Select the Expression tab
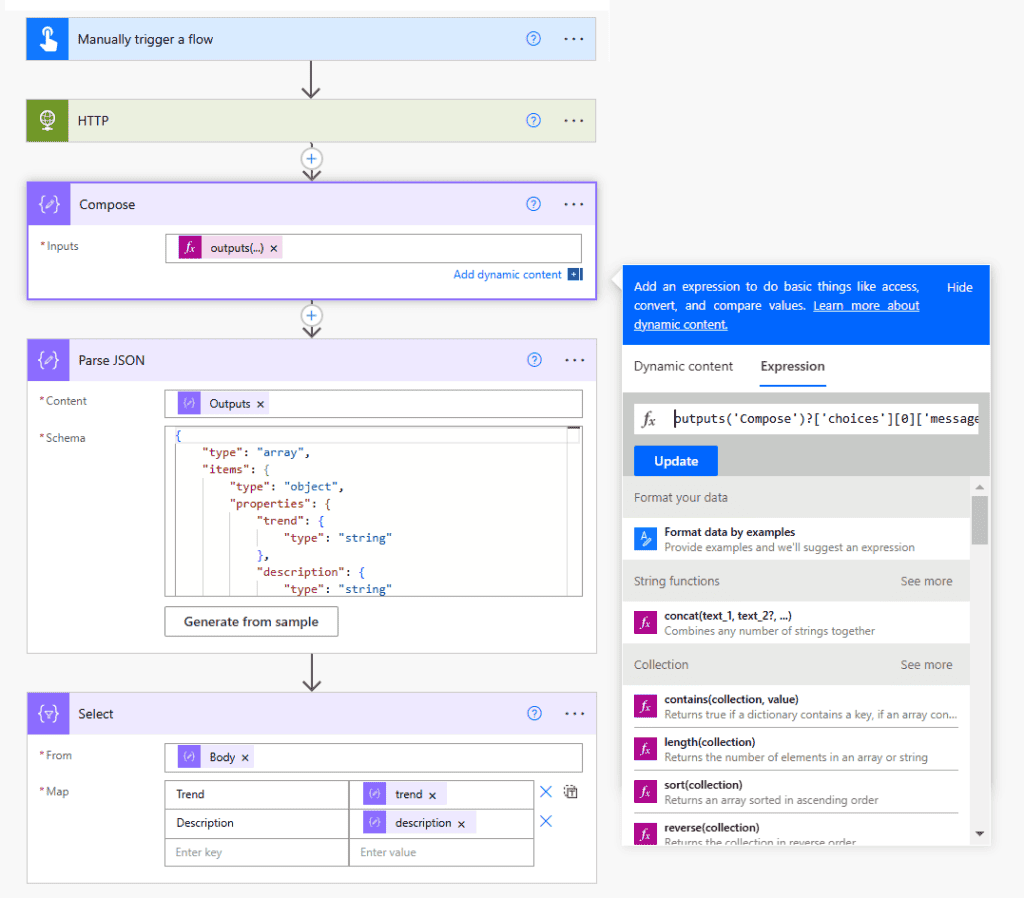The height and width of the screenshot is (898, 1024). (x=792, y=366)
